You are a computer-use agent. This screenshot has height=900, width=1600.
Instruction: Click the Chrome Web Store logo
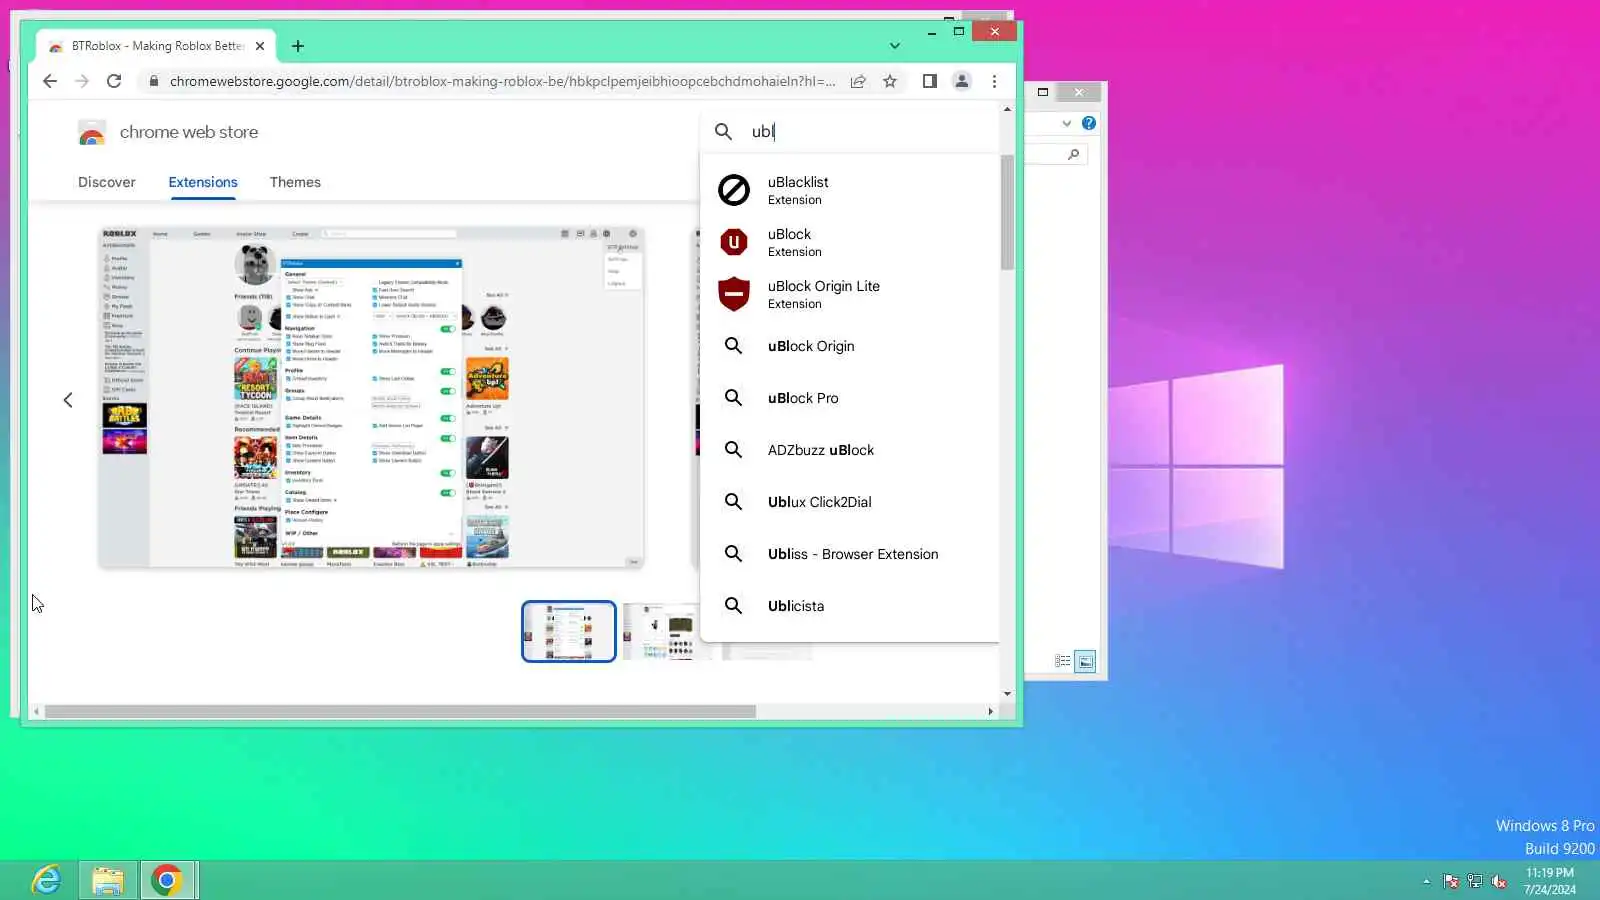coord(92,132)
